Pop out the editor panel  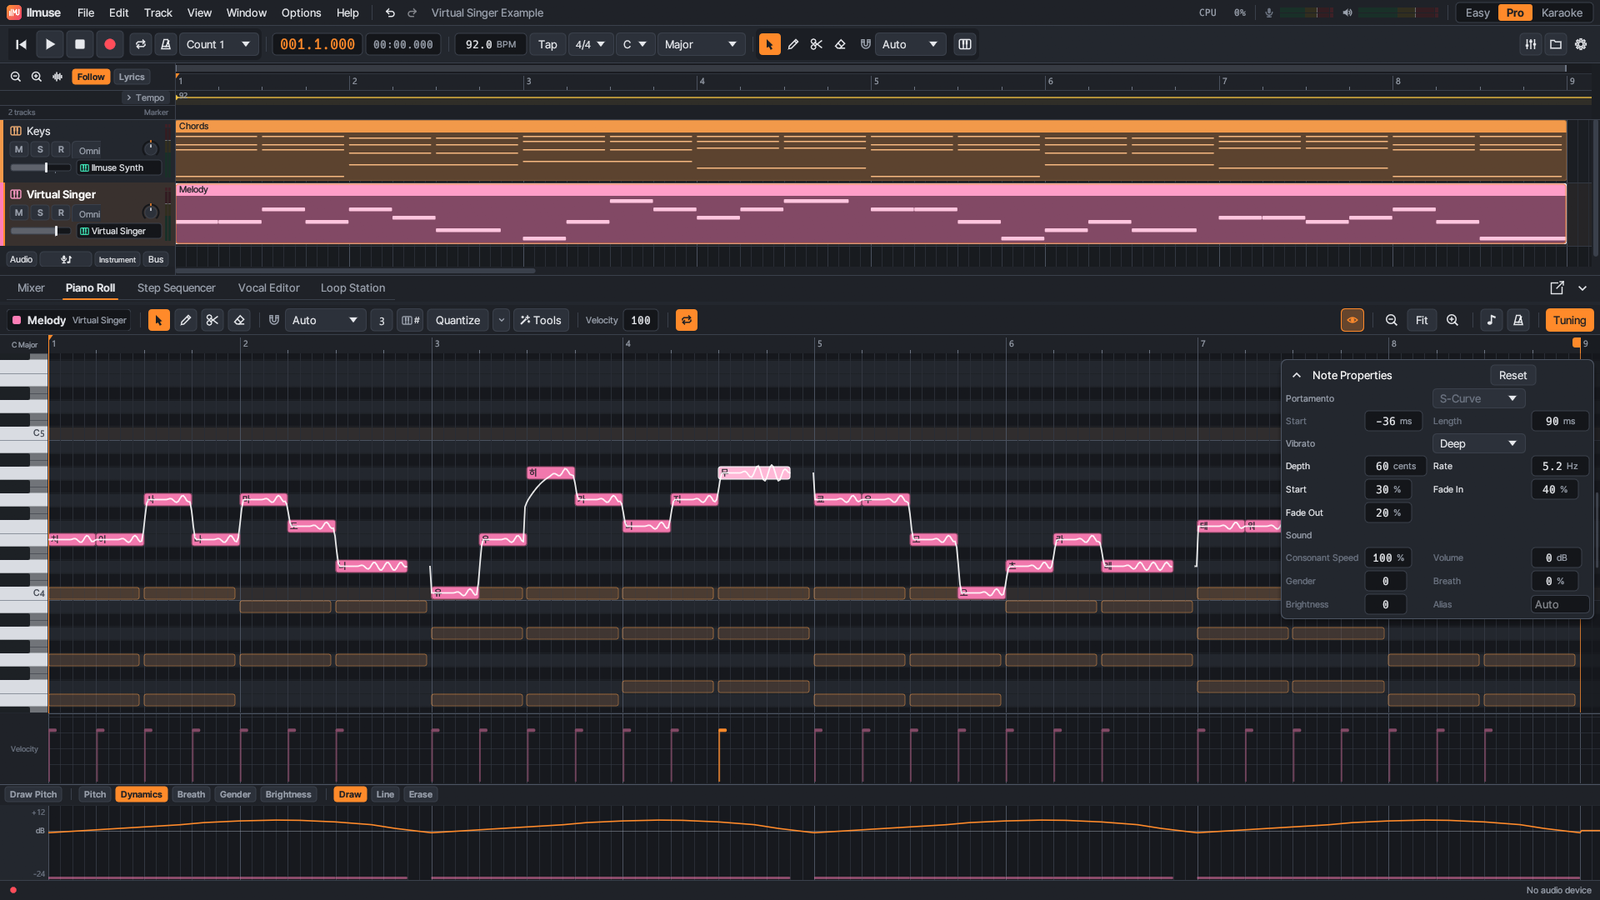(x=1557, y=288)
